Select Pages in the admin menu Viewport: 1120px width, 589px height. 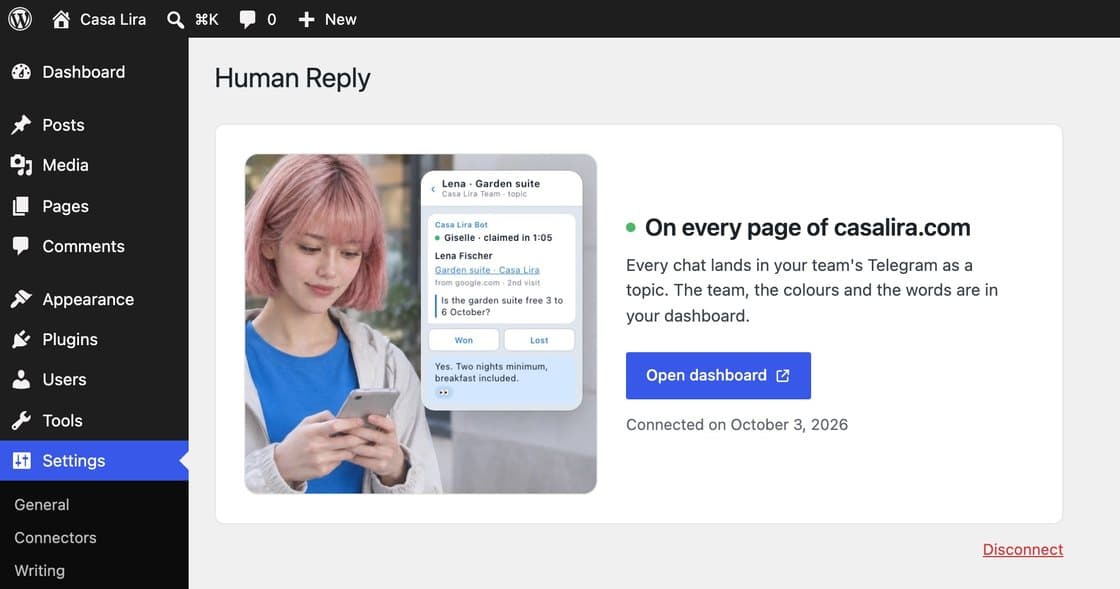[94, 206]
